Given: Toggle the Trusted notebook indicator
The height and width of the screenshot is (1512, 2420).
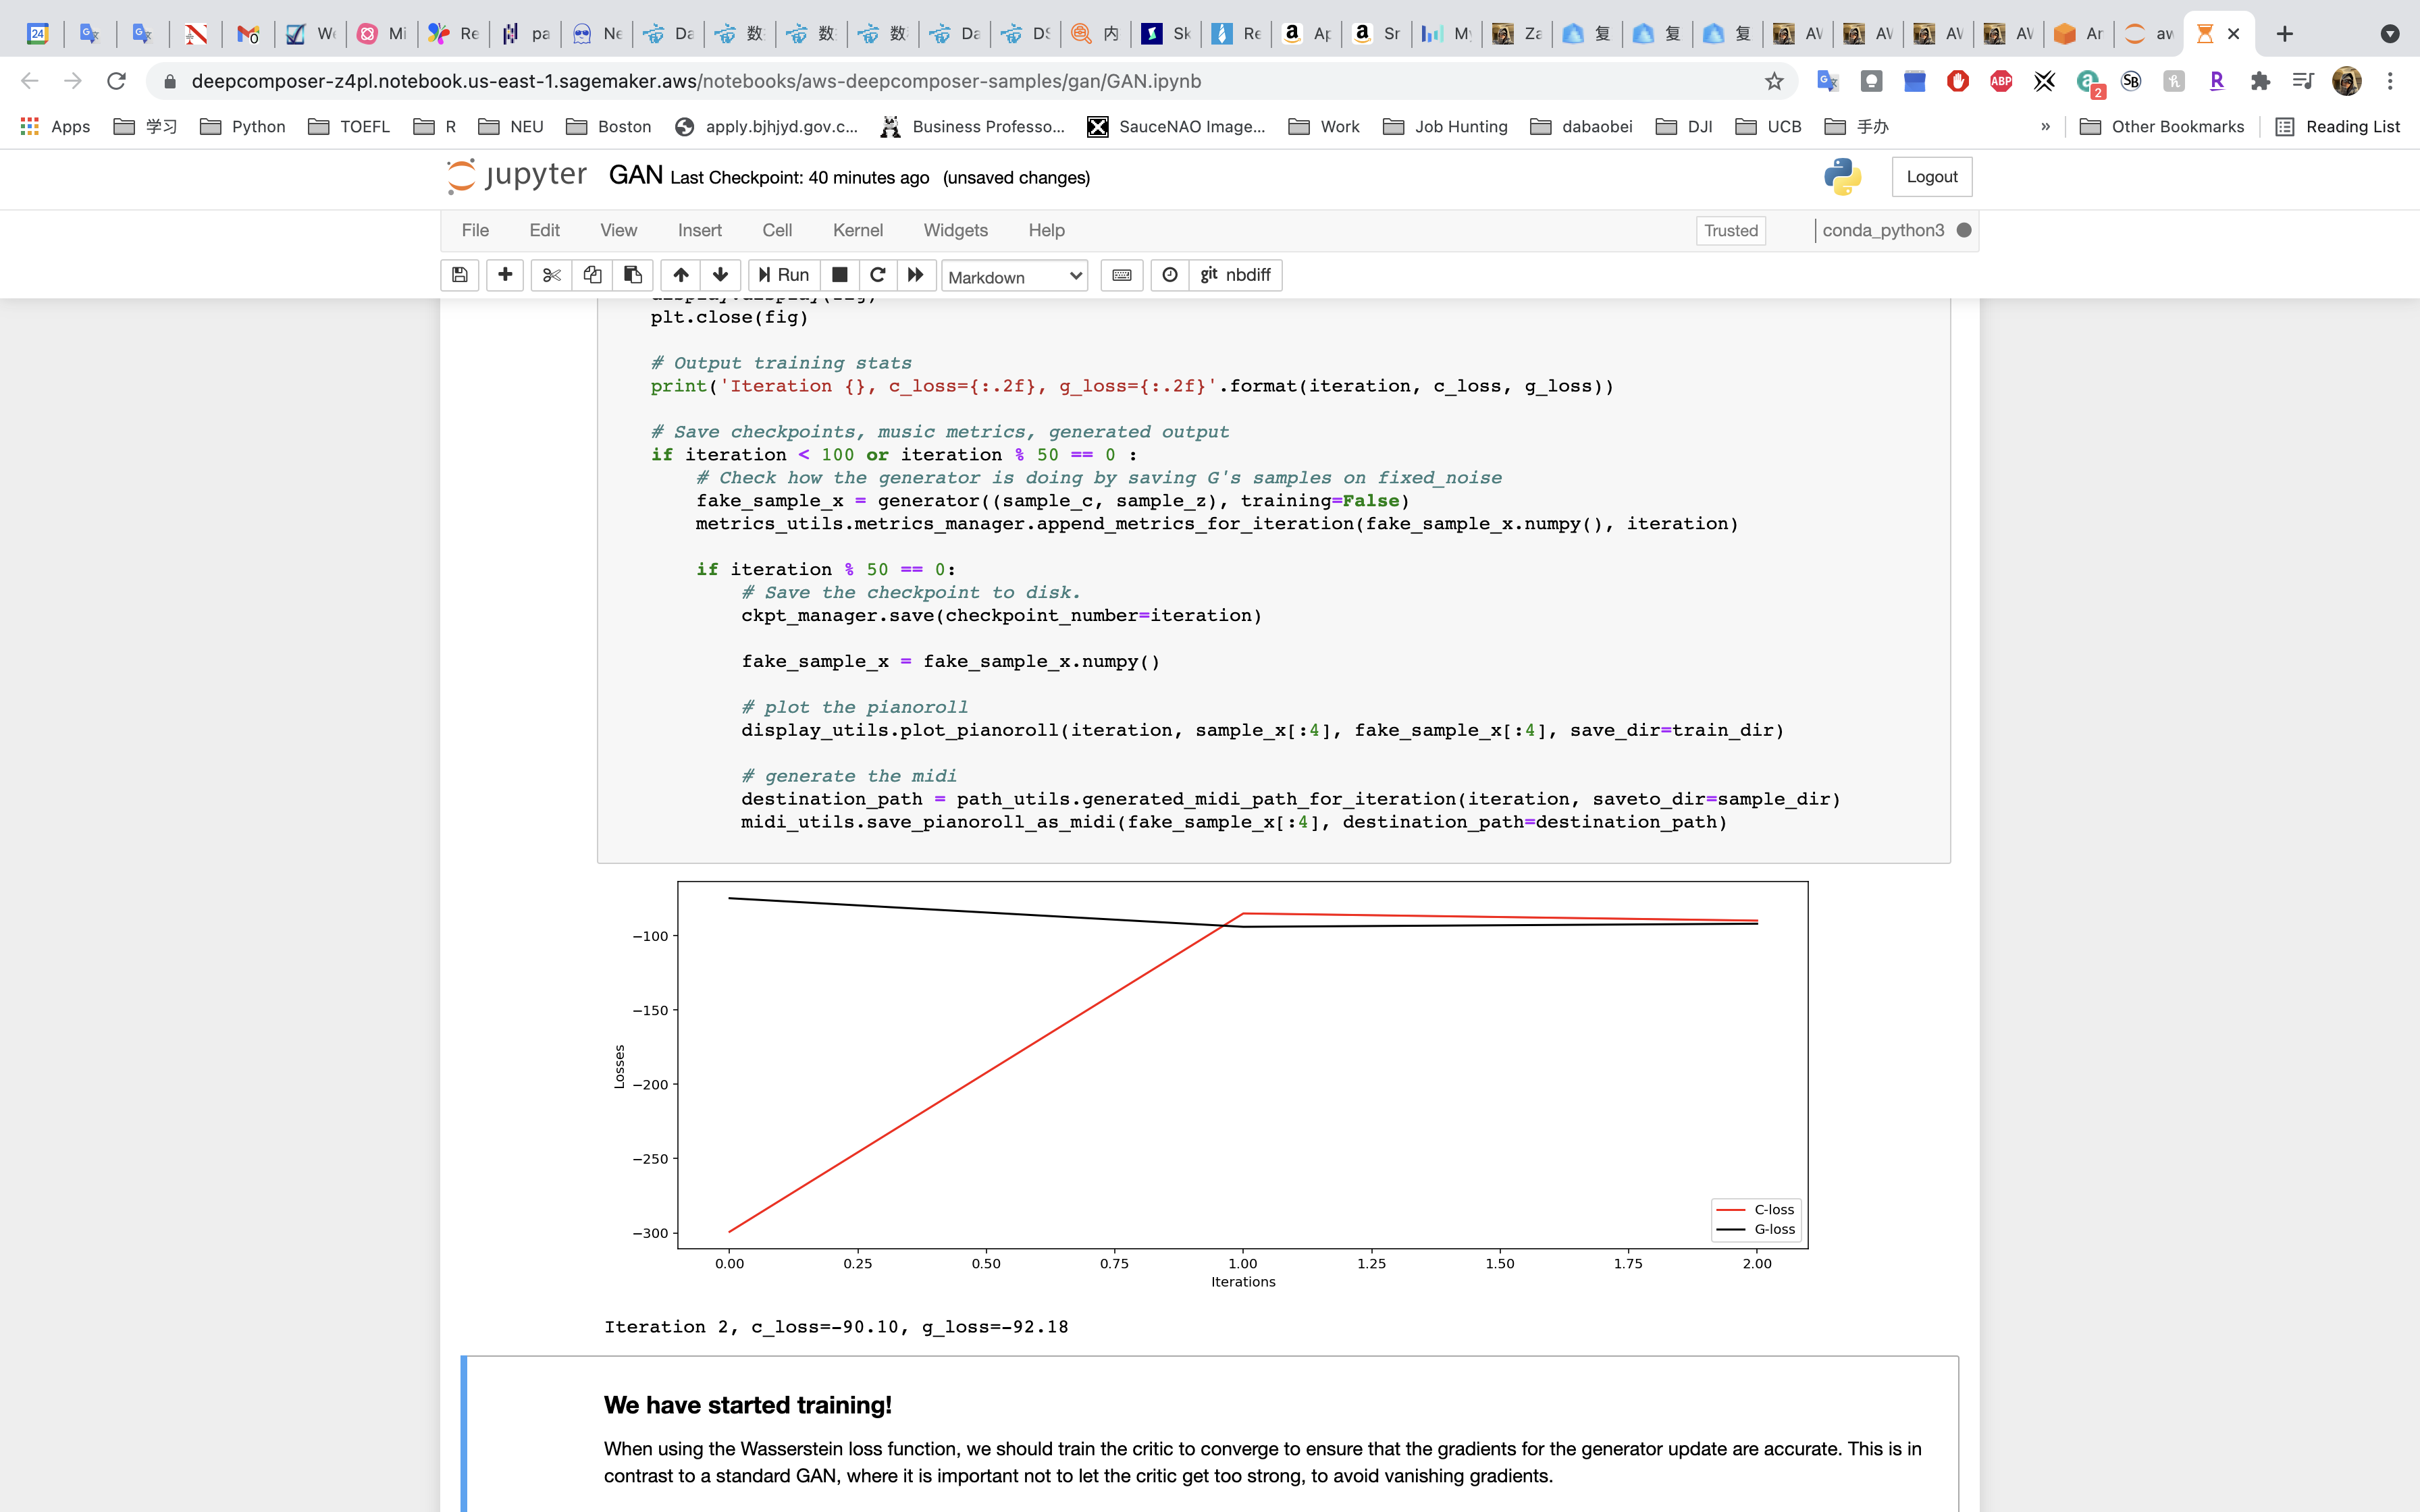Looking at the screenshot, I should [1730, 231].
